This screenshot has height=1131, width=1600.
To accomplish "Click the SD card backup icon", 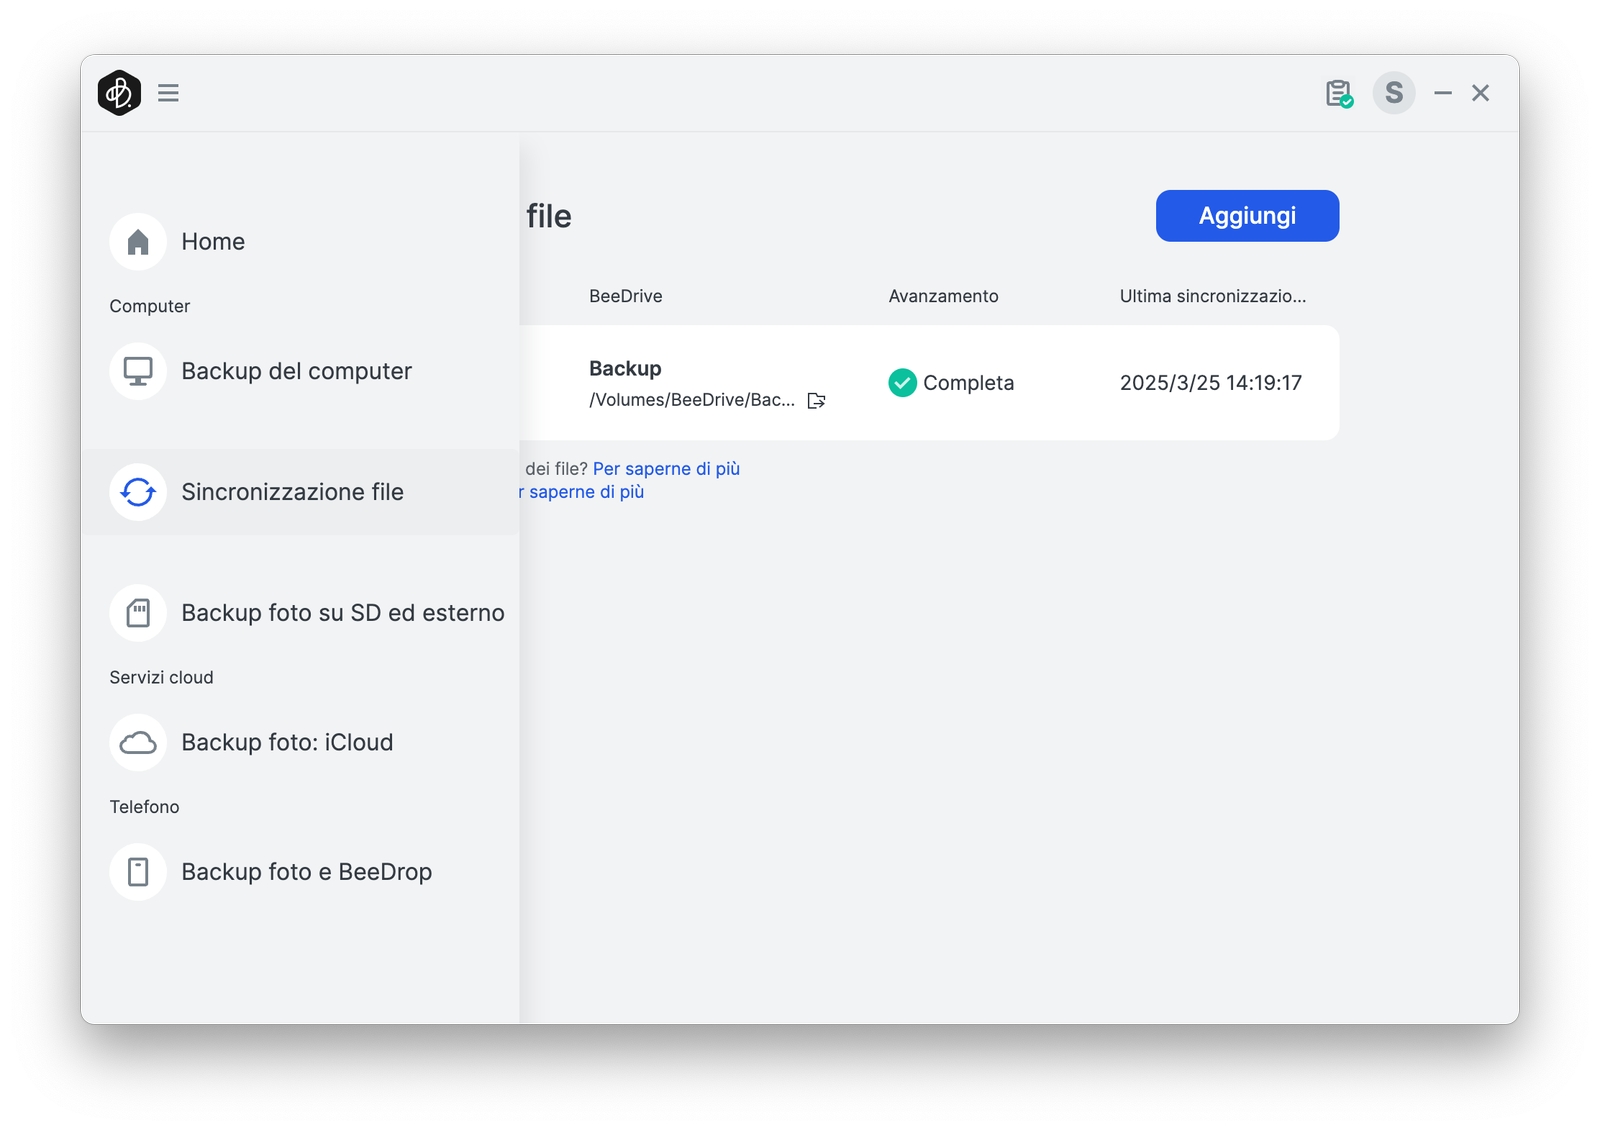I will (138, 613).
